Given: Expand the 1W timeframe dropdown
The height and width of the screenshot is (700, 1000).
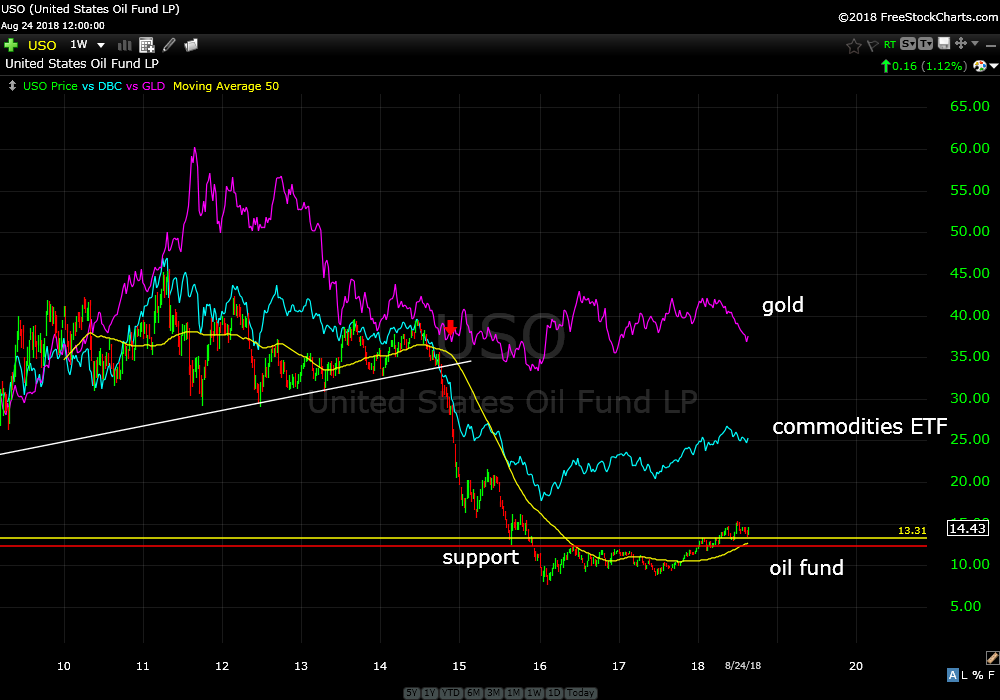Looking at the screenshot, I should [x=100, y=45].
